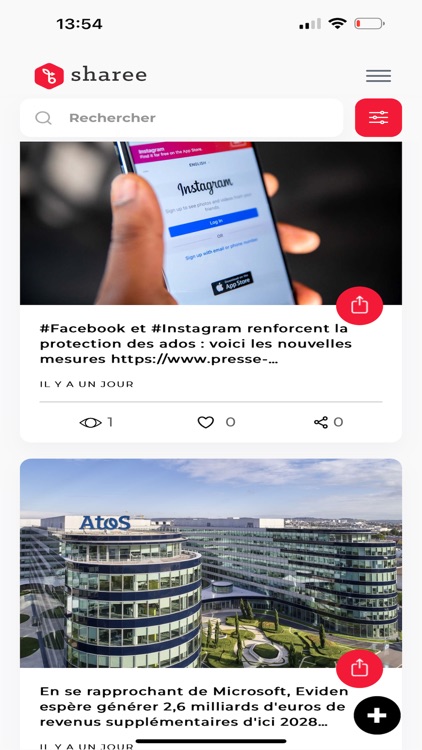Tap the sharee wordmark text
Viewport: 422px width, 750px height.
(x=109, y=75)
